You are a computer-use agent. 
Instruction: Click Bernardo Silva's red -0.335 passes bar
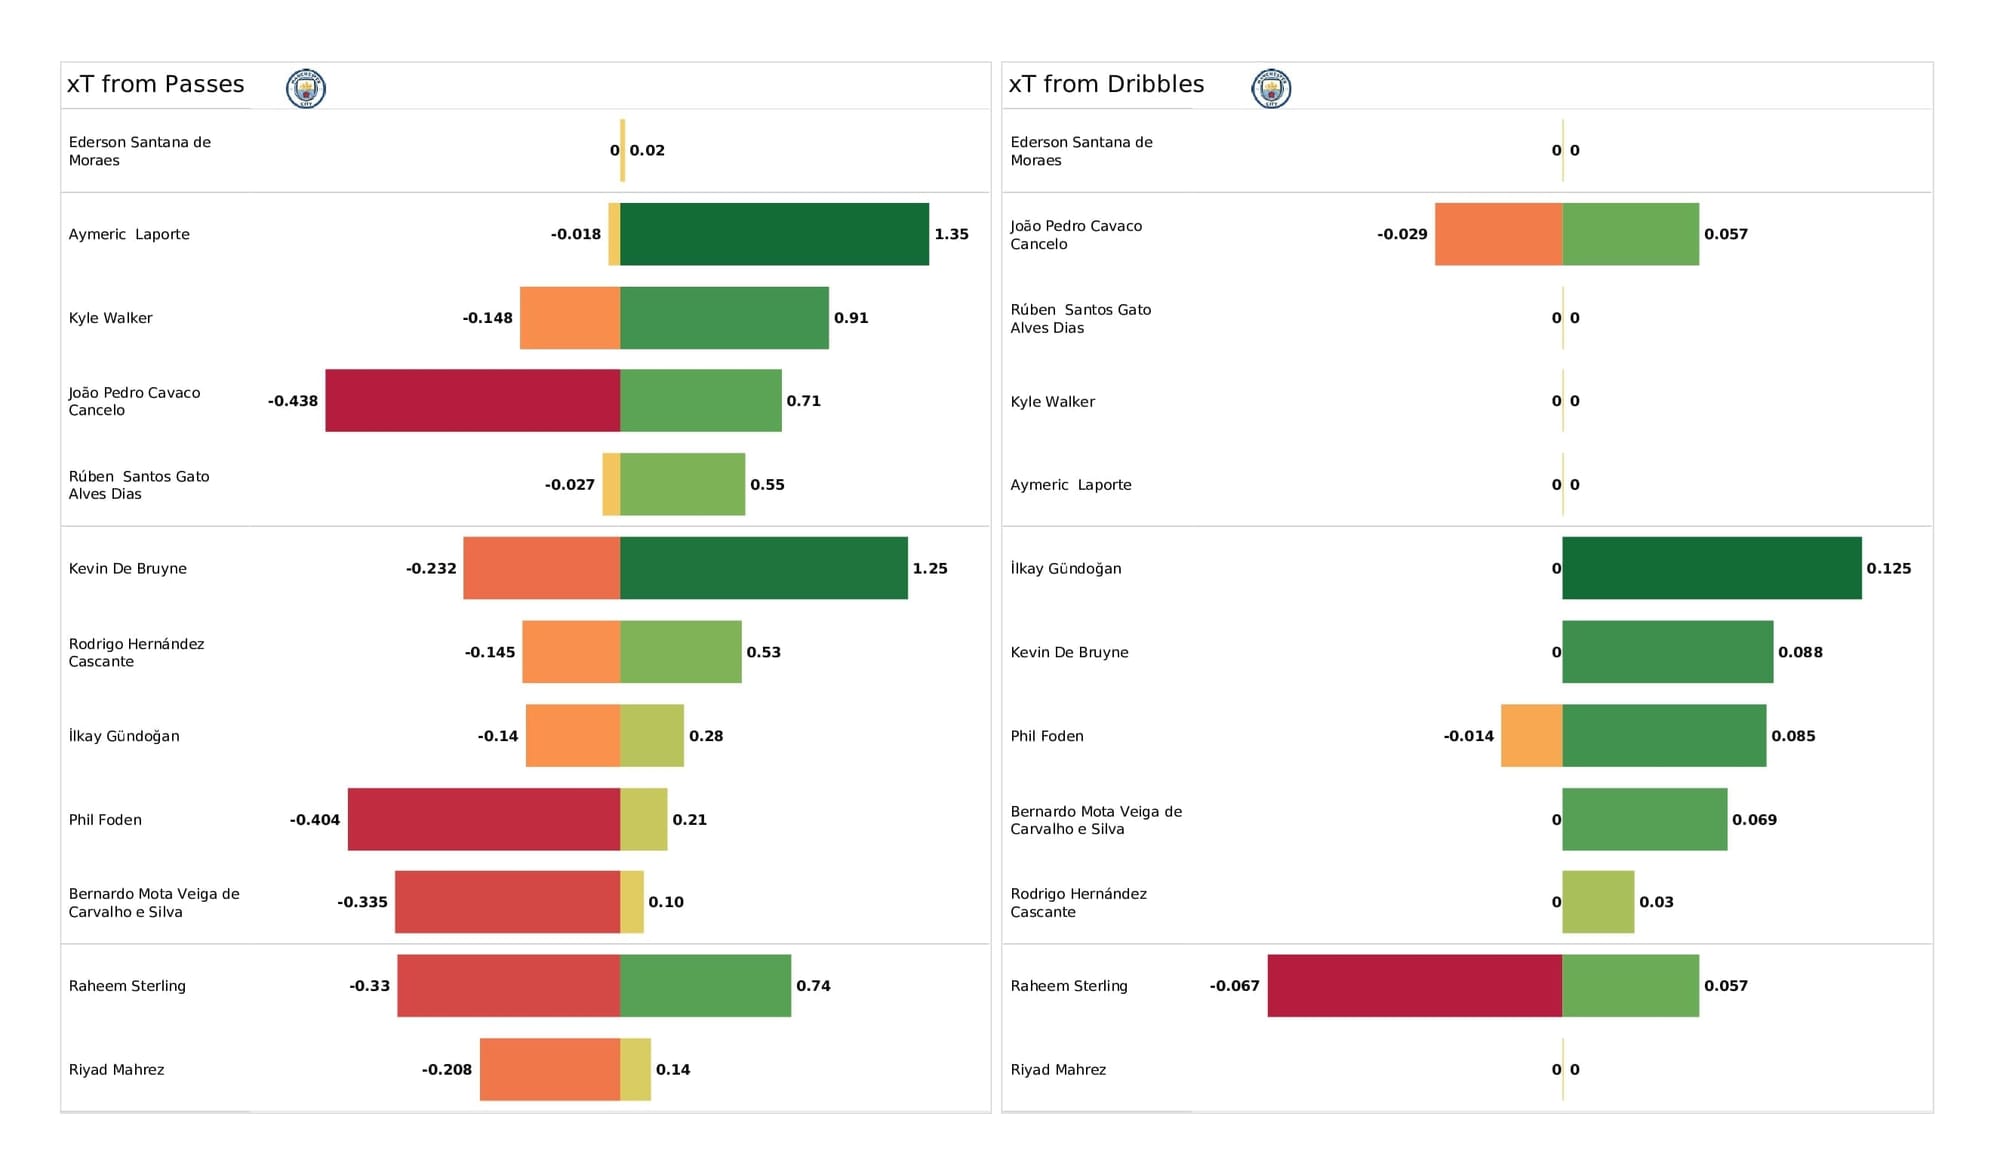pos(508,902)
